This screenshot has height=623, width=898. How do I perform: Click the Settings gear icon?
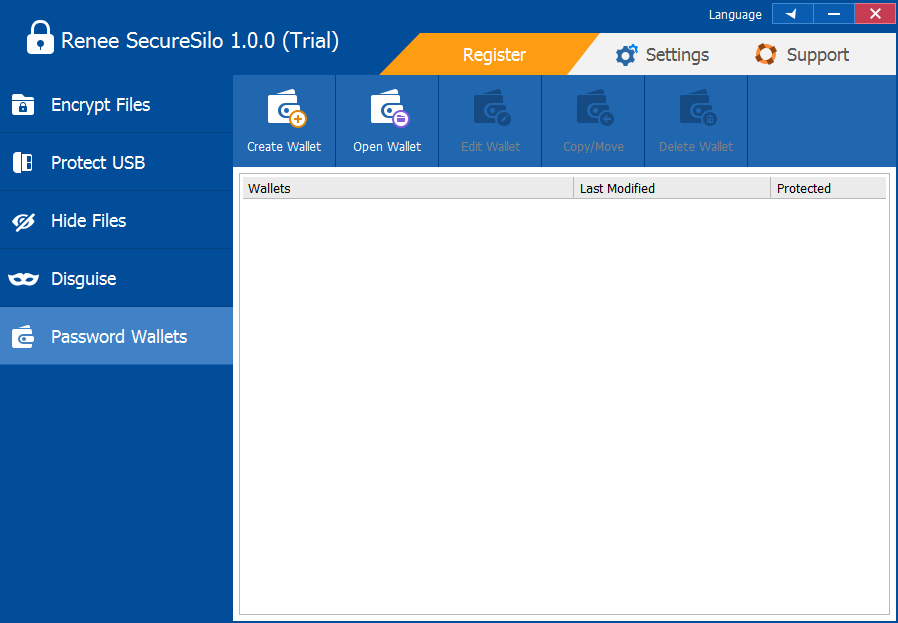[x=626, y=55]
